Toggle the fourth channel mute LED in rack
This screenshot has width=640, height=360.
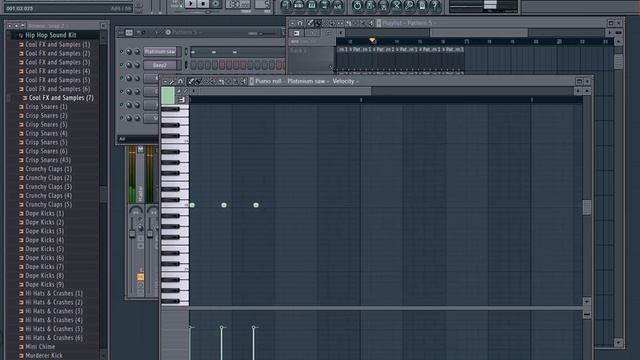click(x=121, y=91)
